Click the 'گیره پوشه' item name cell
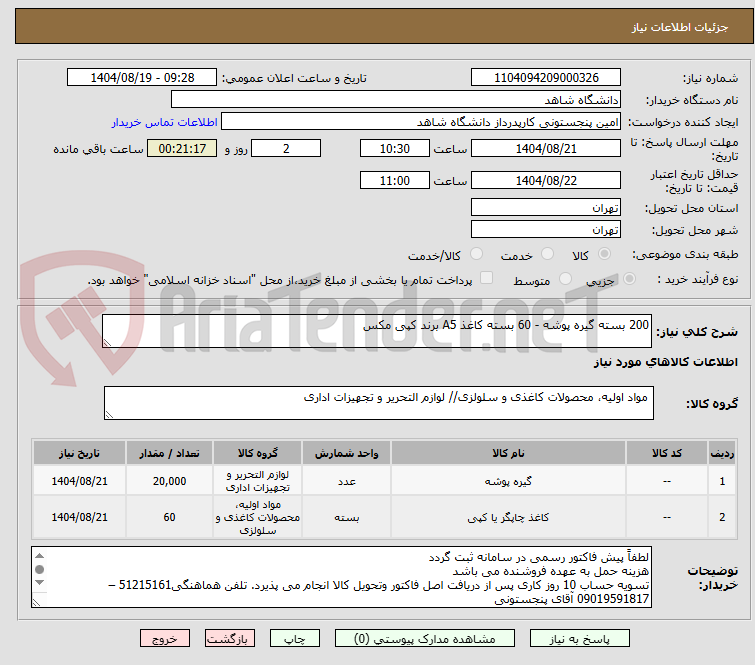The height and width of the screenshot is (665, 755). pos(508,481)
